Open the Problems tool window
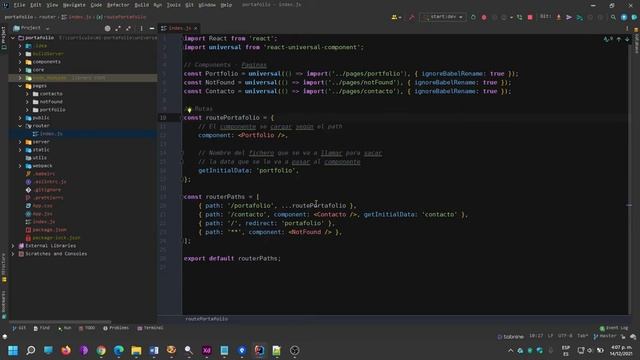Screen dimensions: 640x360 coord(116,328)
